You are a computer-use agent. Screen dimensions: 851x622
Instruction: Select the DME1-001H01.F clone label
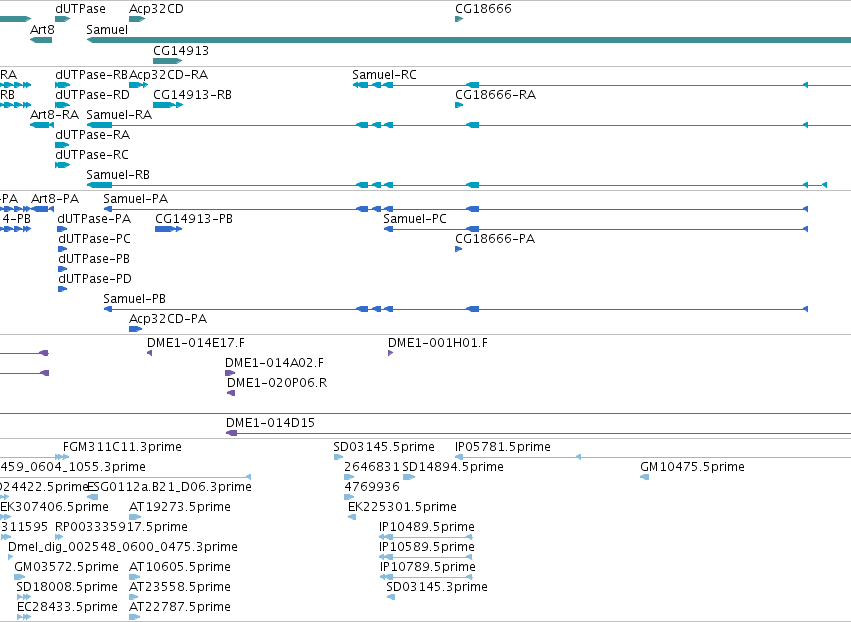coord(437,343)
